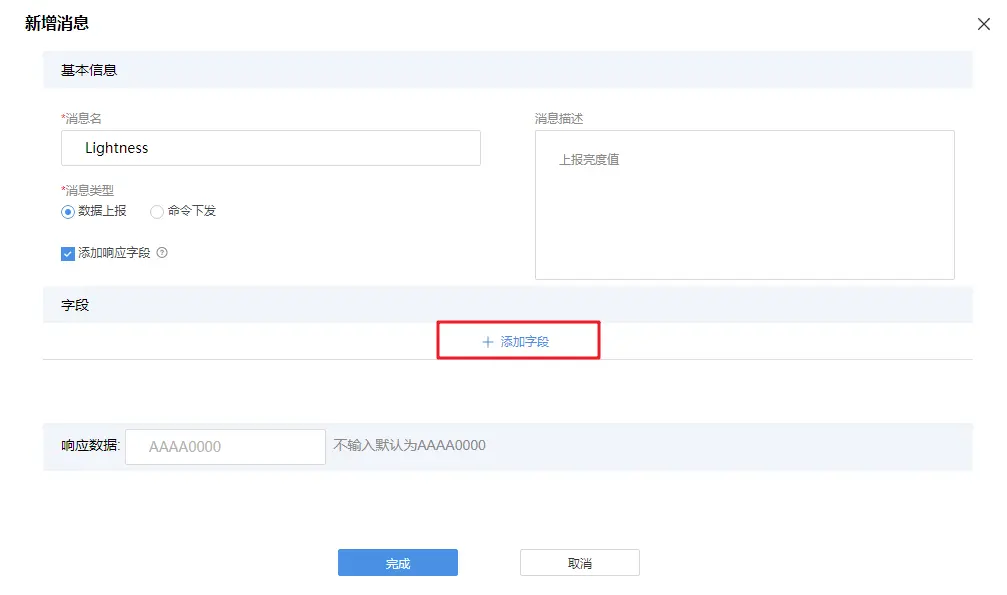Click the 新增消息 dialog title

point(57,23)
